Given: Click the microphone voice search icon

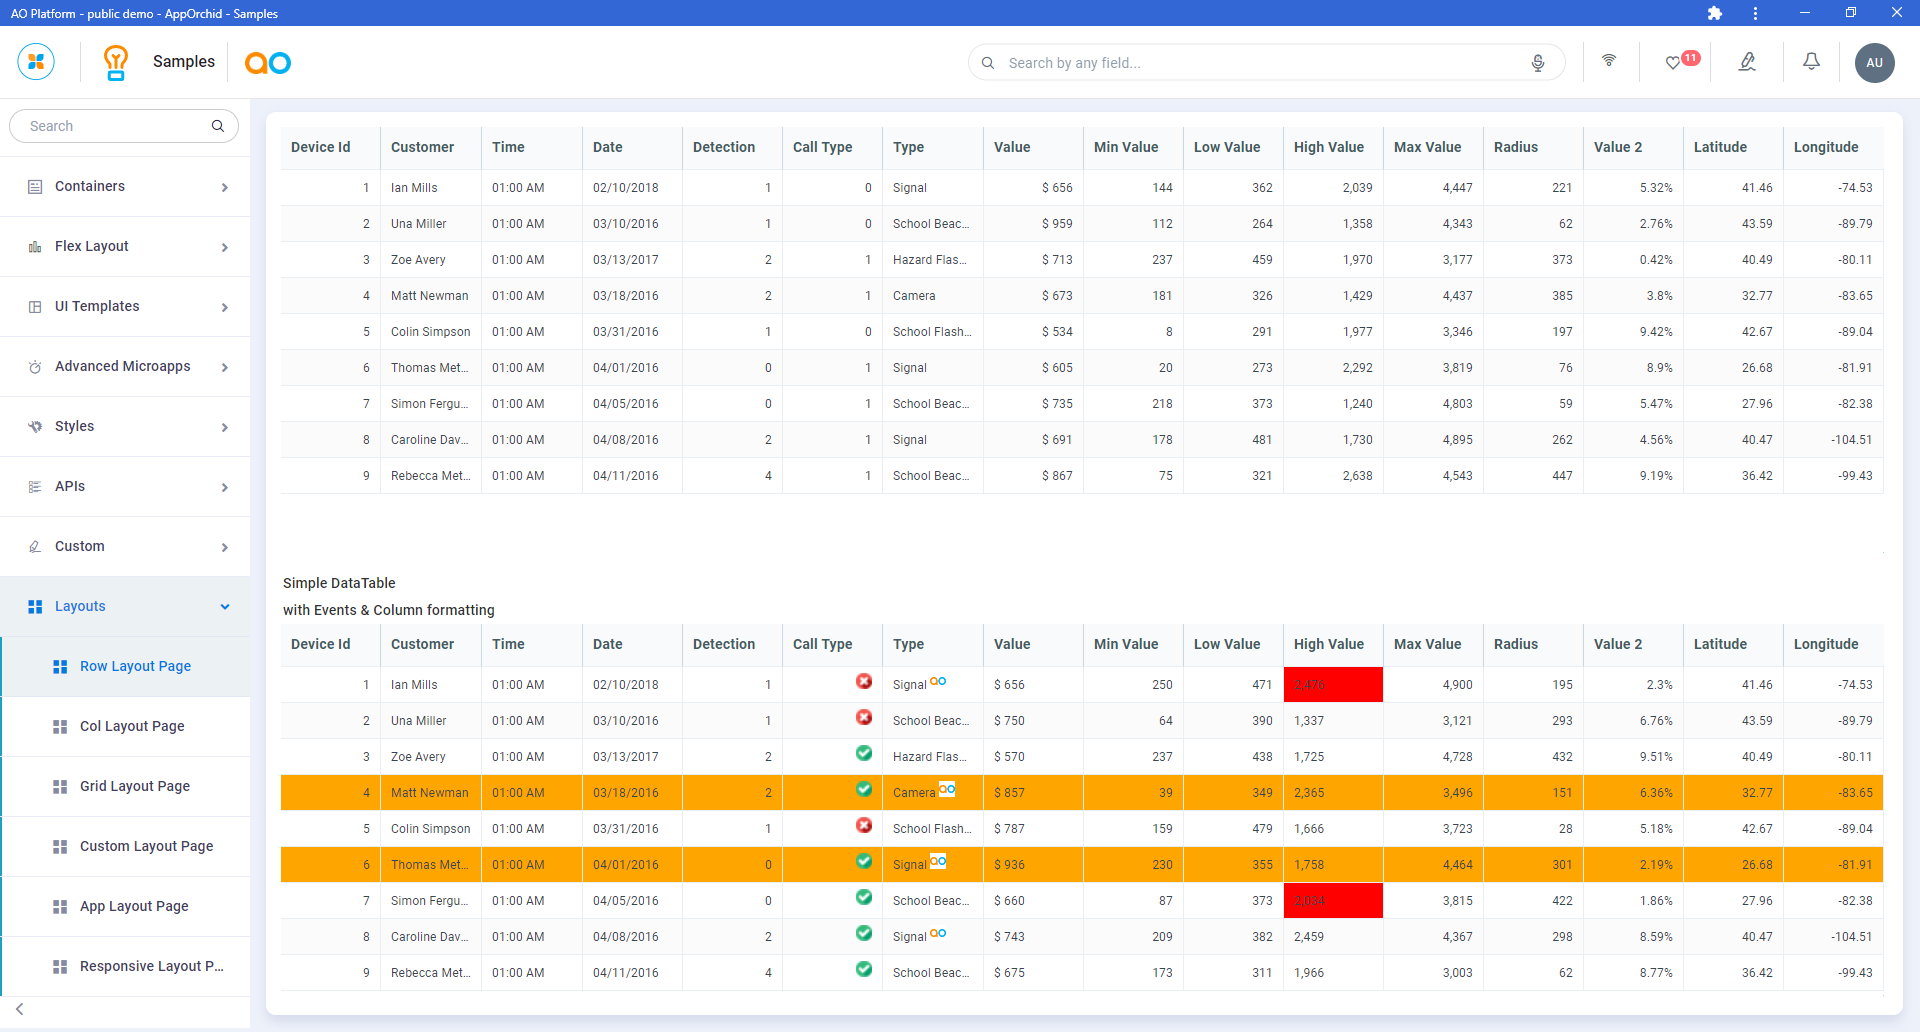Looking at the screenshot, I should (1538, 63).
